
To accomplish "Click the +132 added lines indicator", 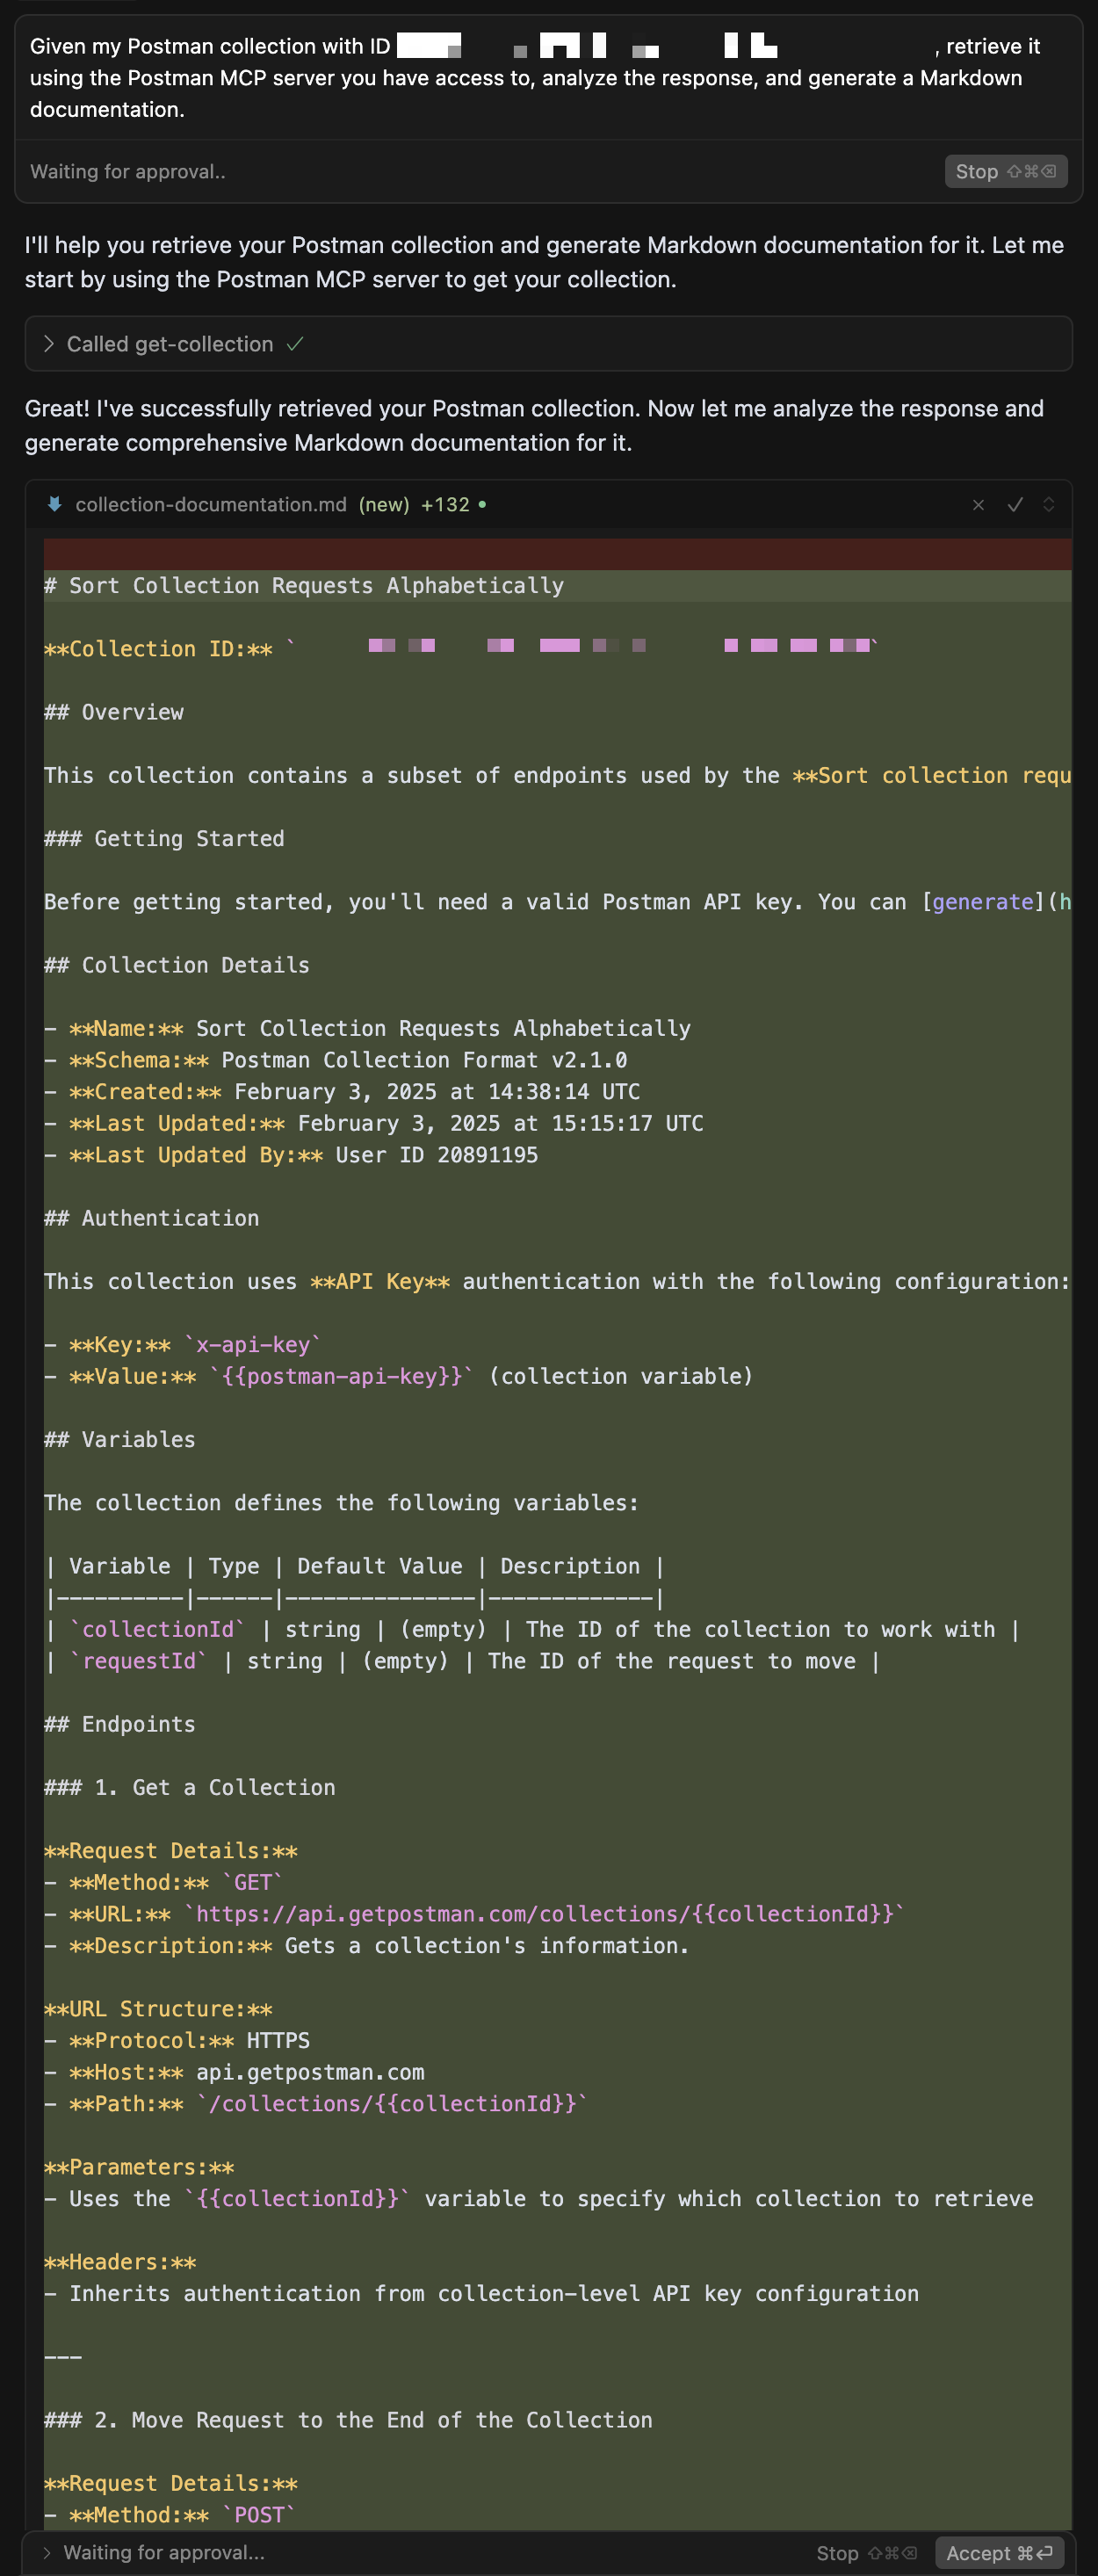I will pos(445,505).
